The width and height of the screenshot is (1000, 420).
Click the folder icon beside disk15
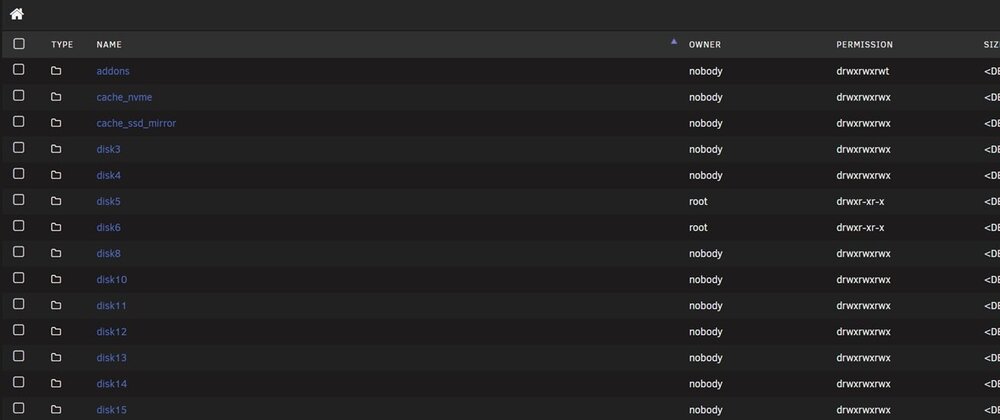[56, 409]
